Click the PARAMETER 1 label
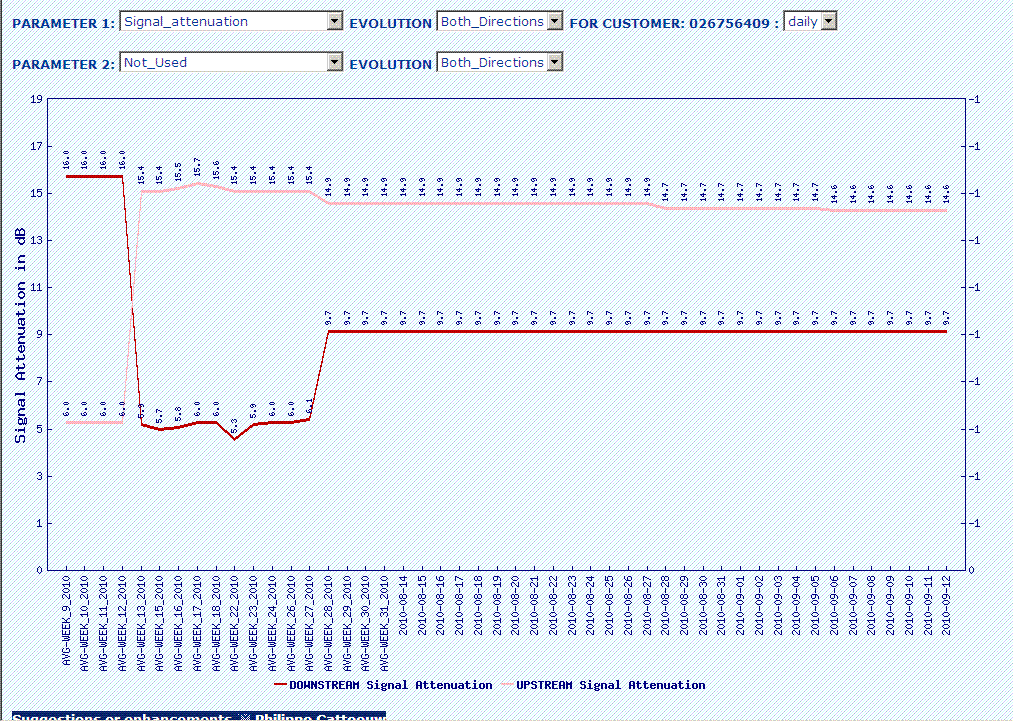1025x722 pixels. (63, 24)
